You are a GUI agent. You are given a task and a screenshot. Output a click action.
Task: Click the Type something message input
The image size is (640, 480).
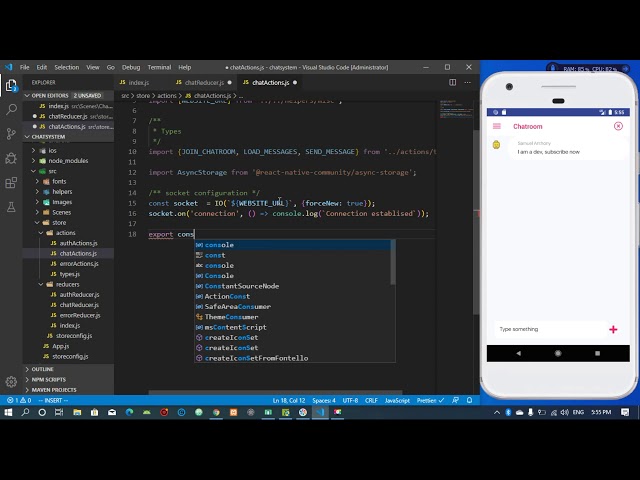tap(549, 329)
